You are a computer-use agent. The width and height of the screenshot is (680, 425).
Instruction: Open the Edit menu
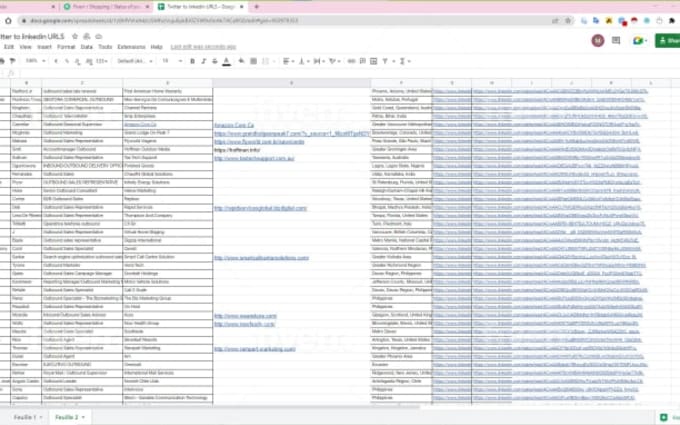pos(9,47)
